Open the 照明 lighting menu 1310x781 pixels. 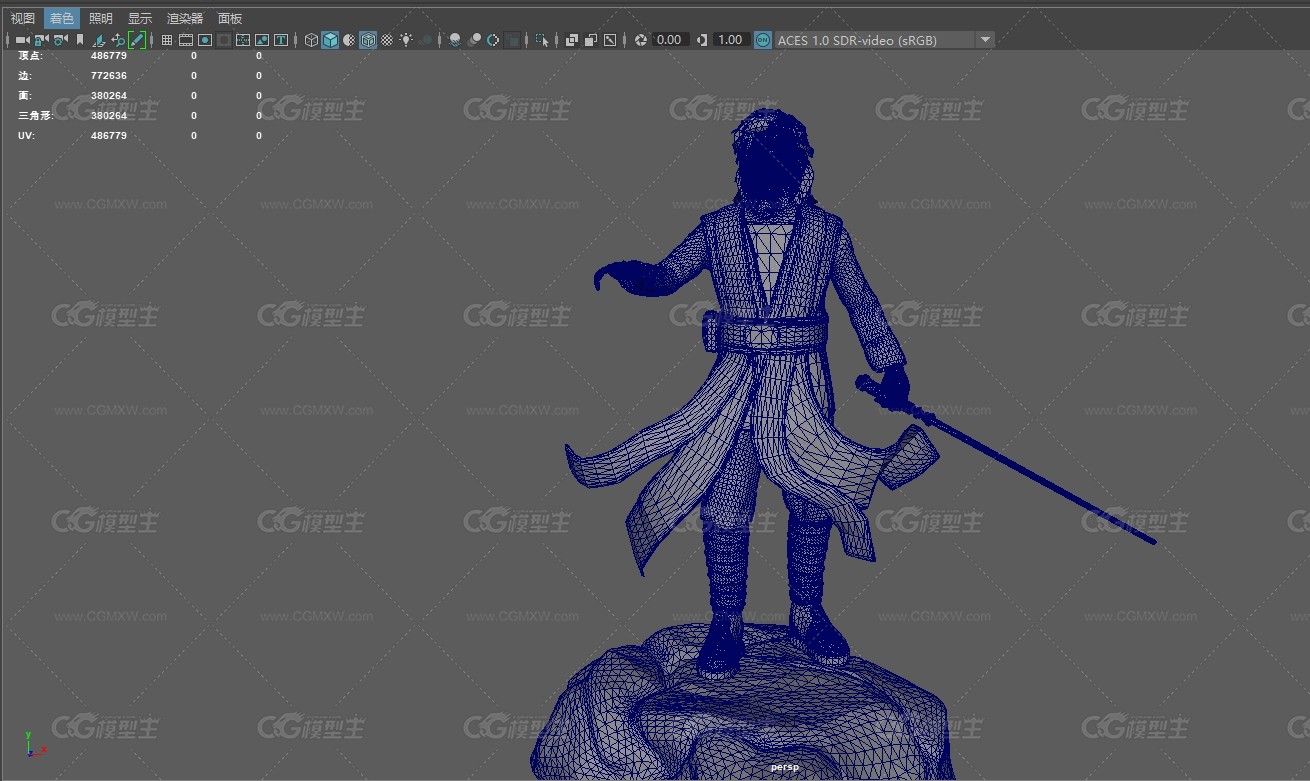100,18
